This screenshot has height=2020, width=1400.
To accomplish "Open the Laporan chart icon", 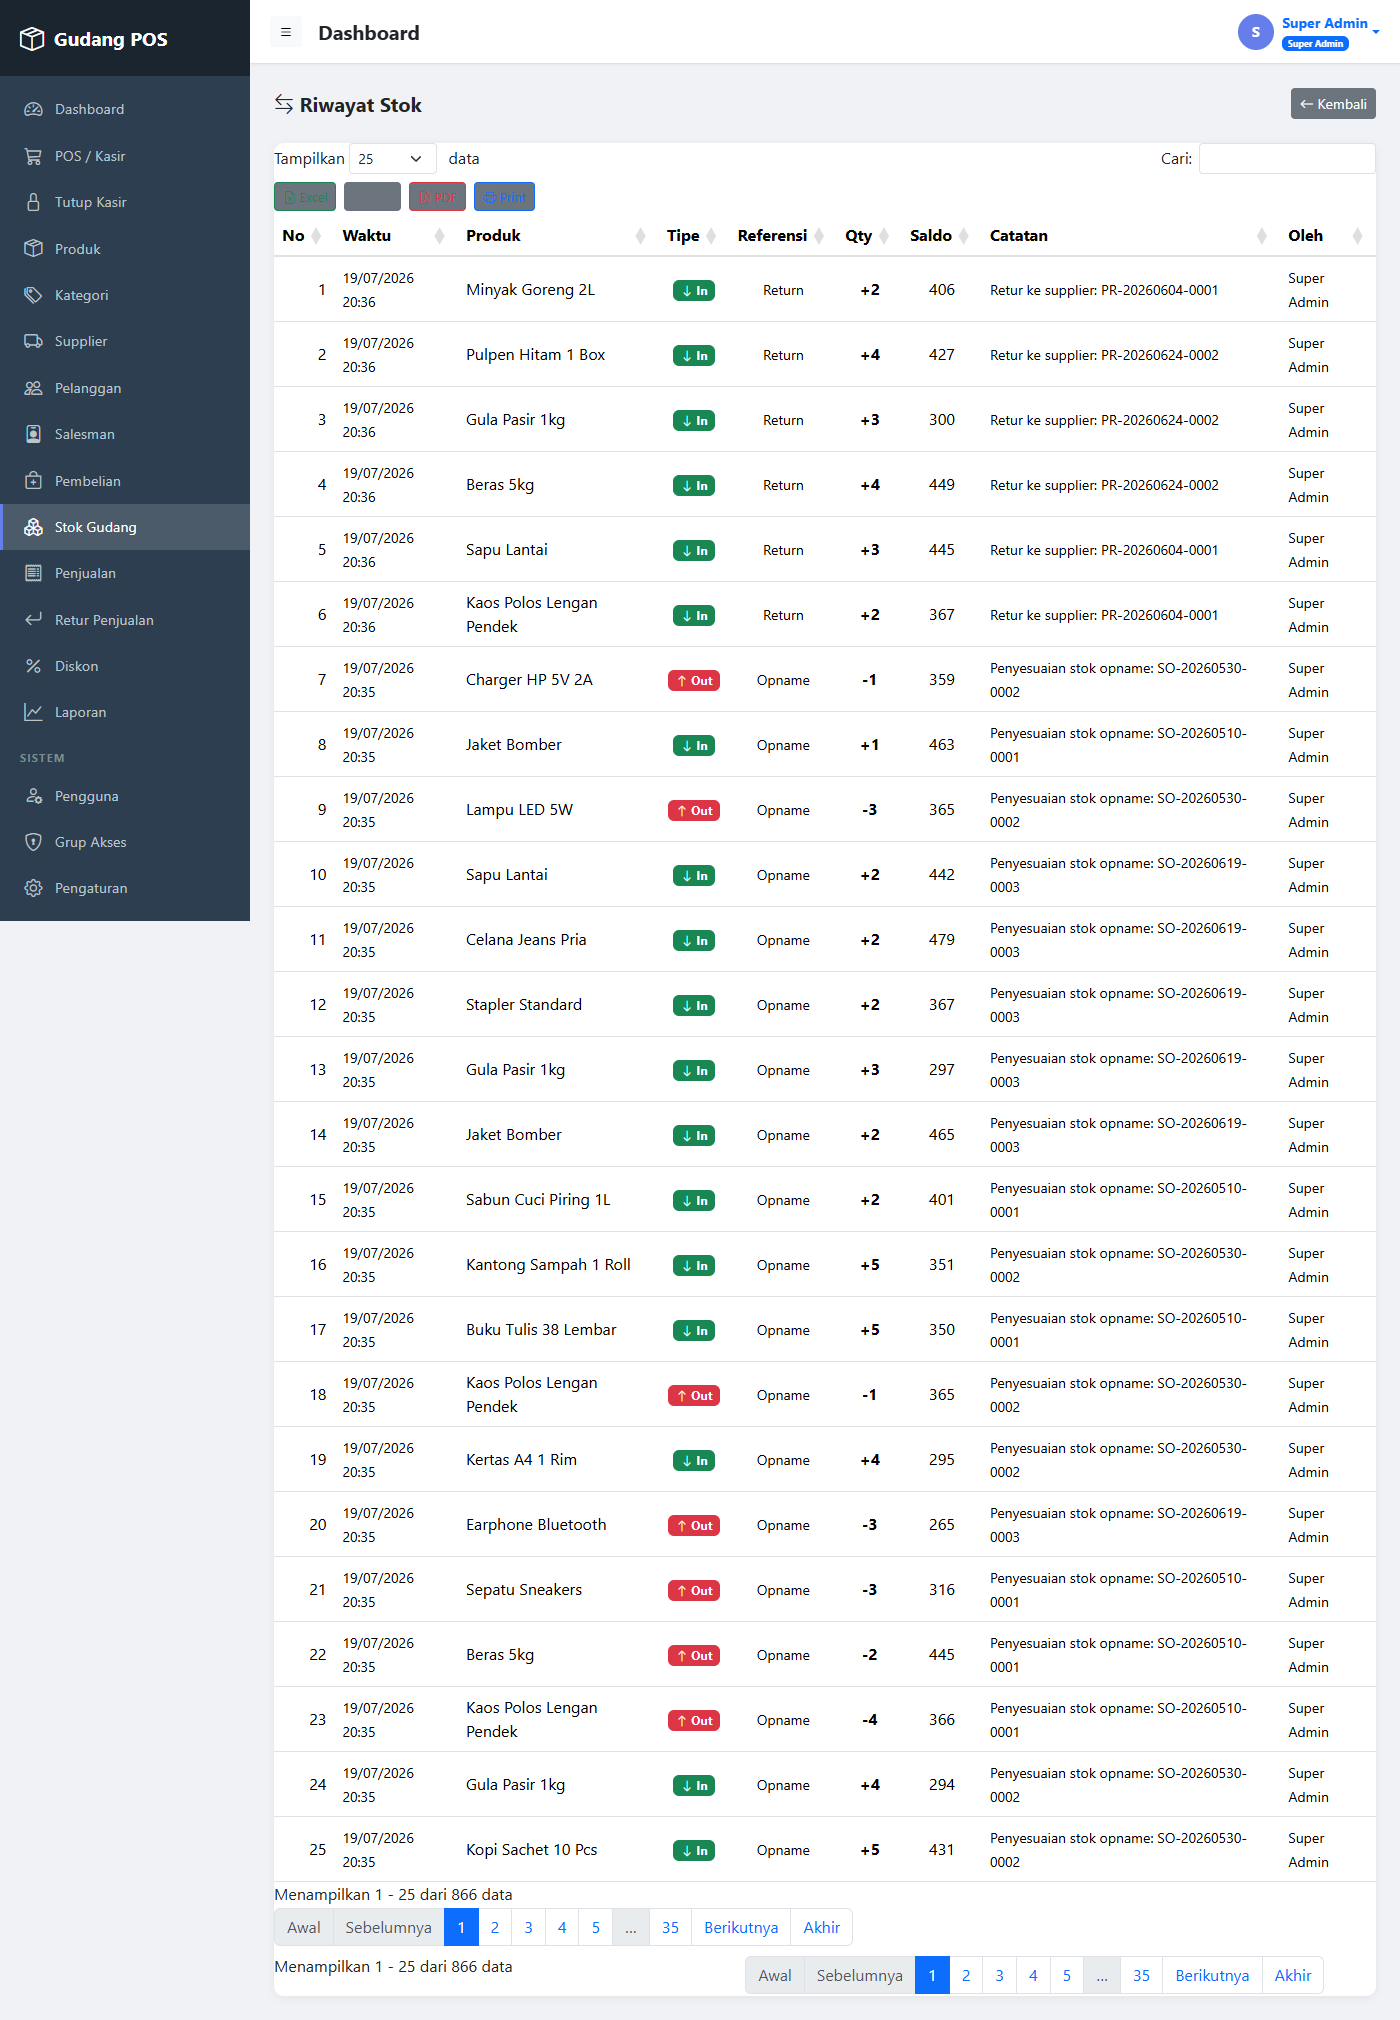I will point(33,712).
